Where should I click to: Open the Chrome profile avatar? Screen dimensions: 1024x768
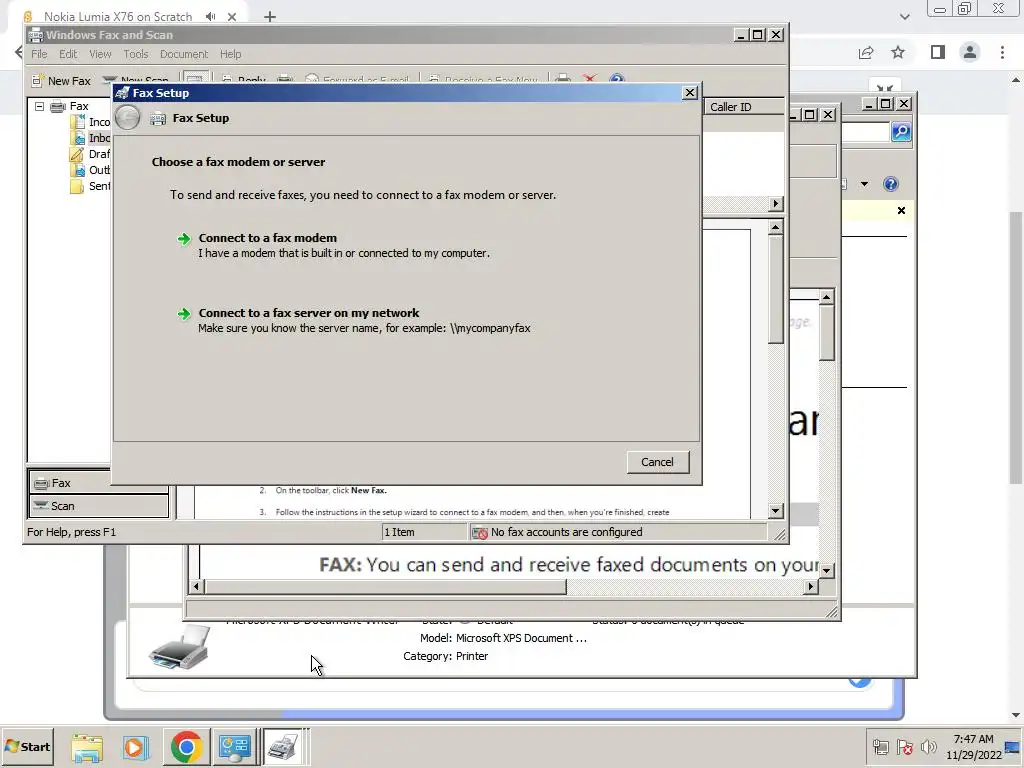(970, 52)
